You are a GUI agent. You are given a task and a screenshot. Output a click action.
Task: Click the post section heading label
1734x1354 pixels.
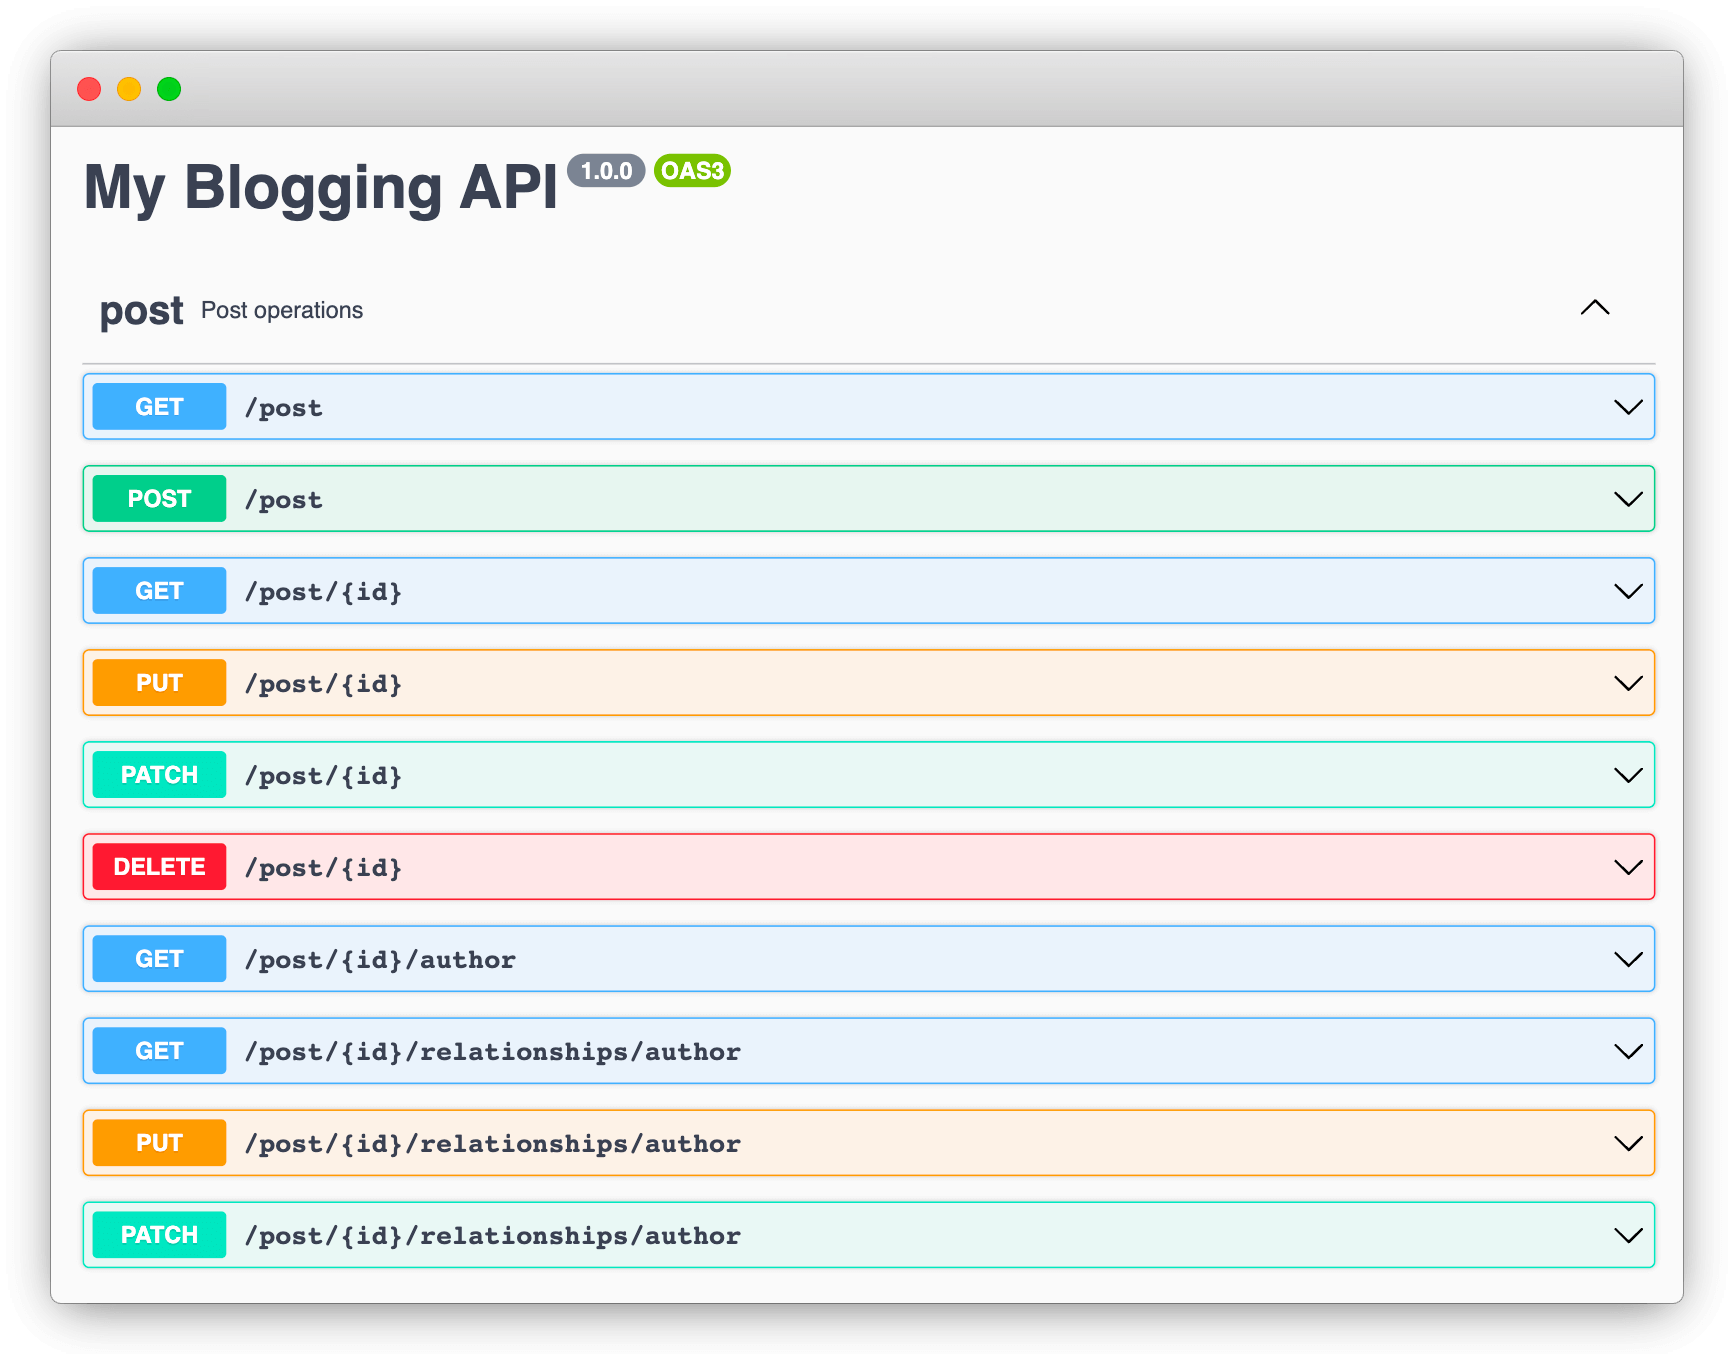141,311
